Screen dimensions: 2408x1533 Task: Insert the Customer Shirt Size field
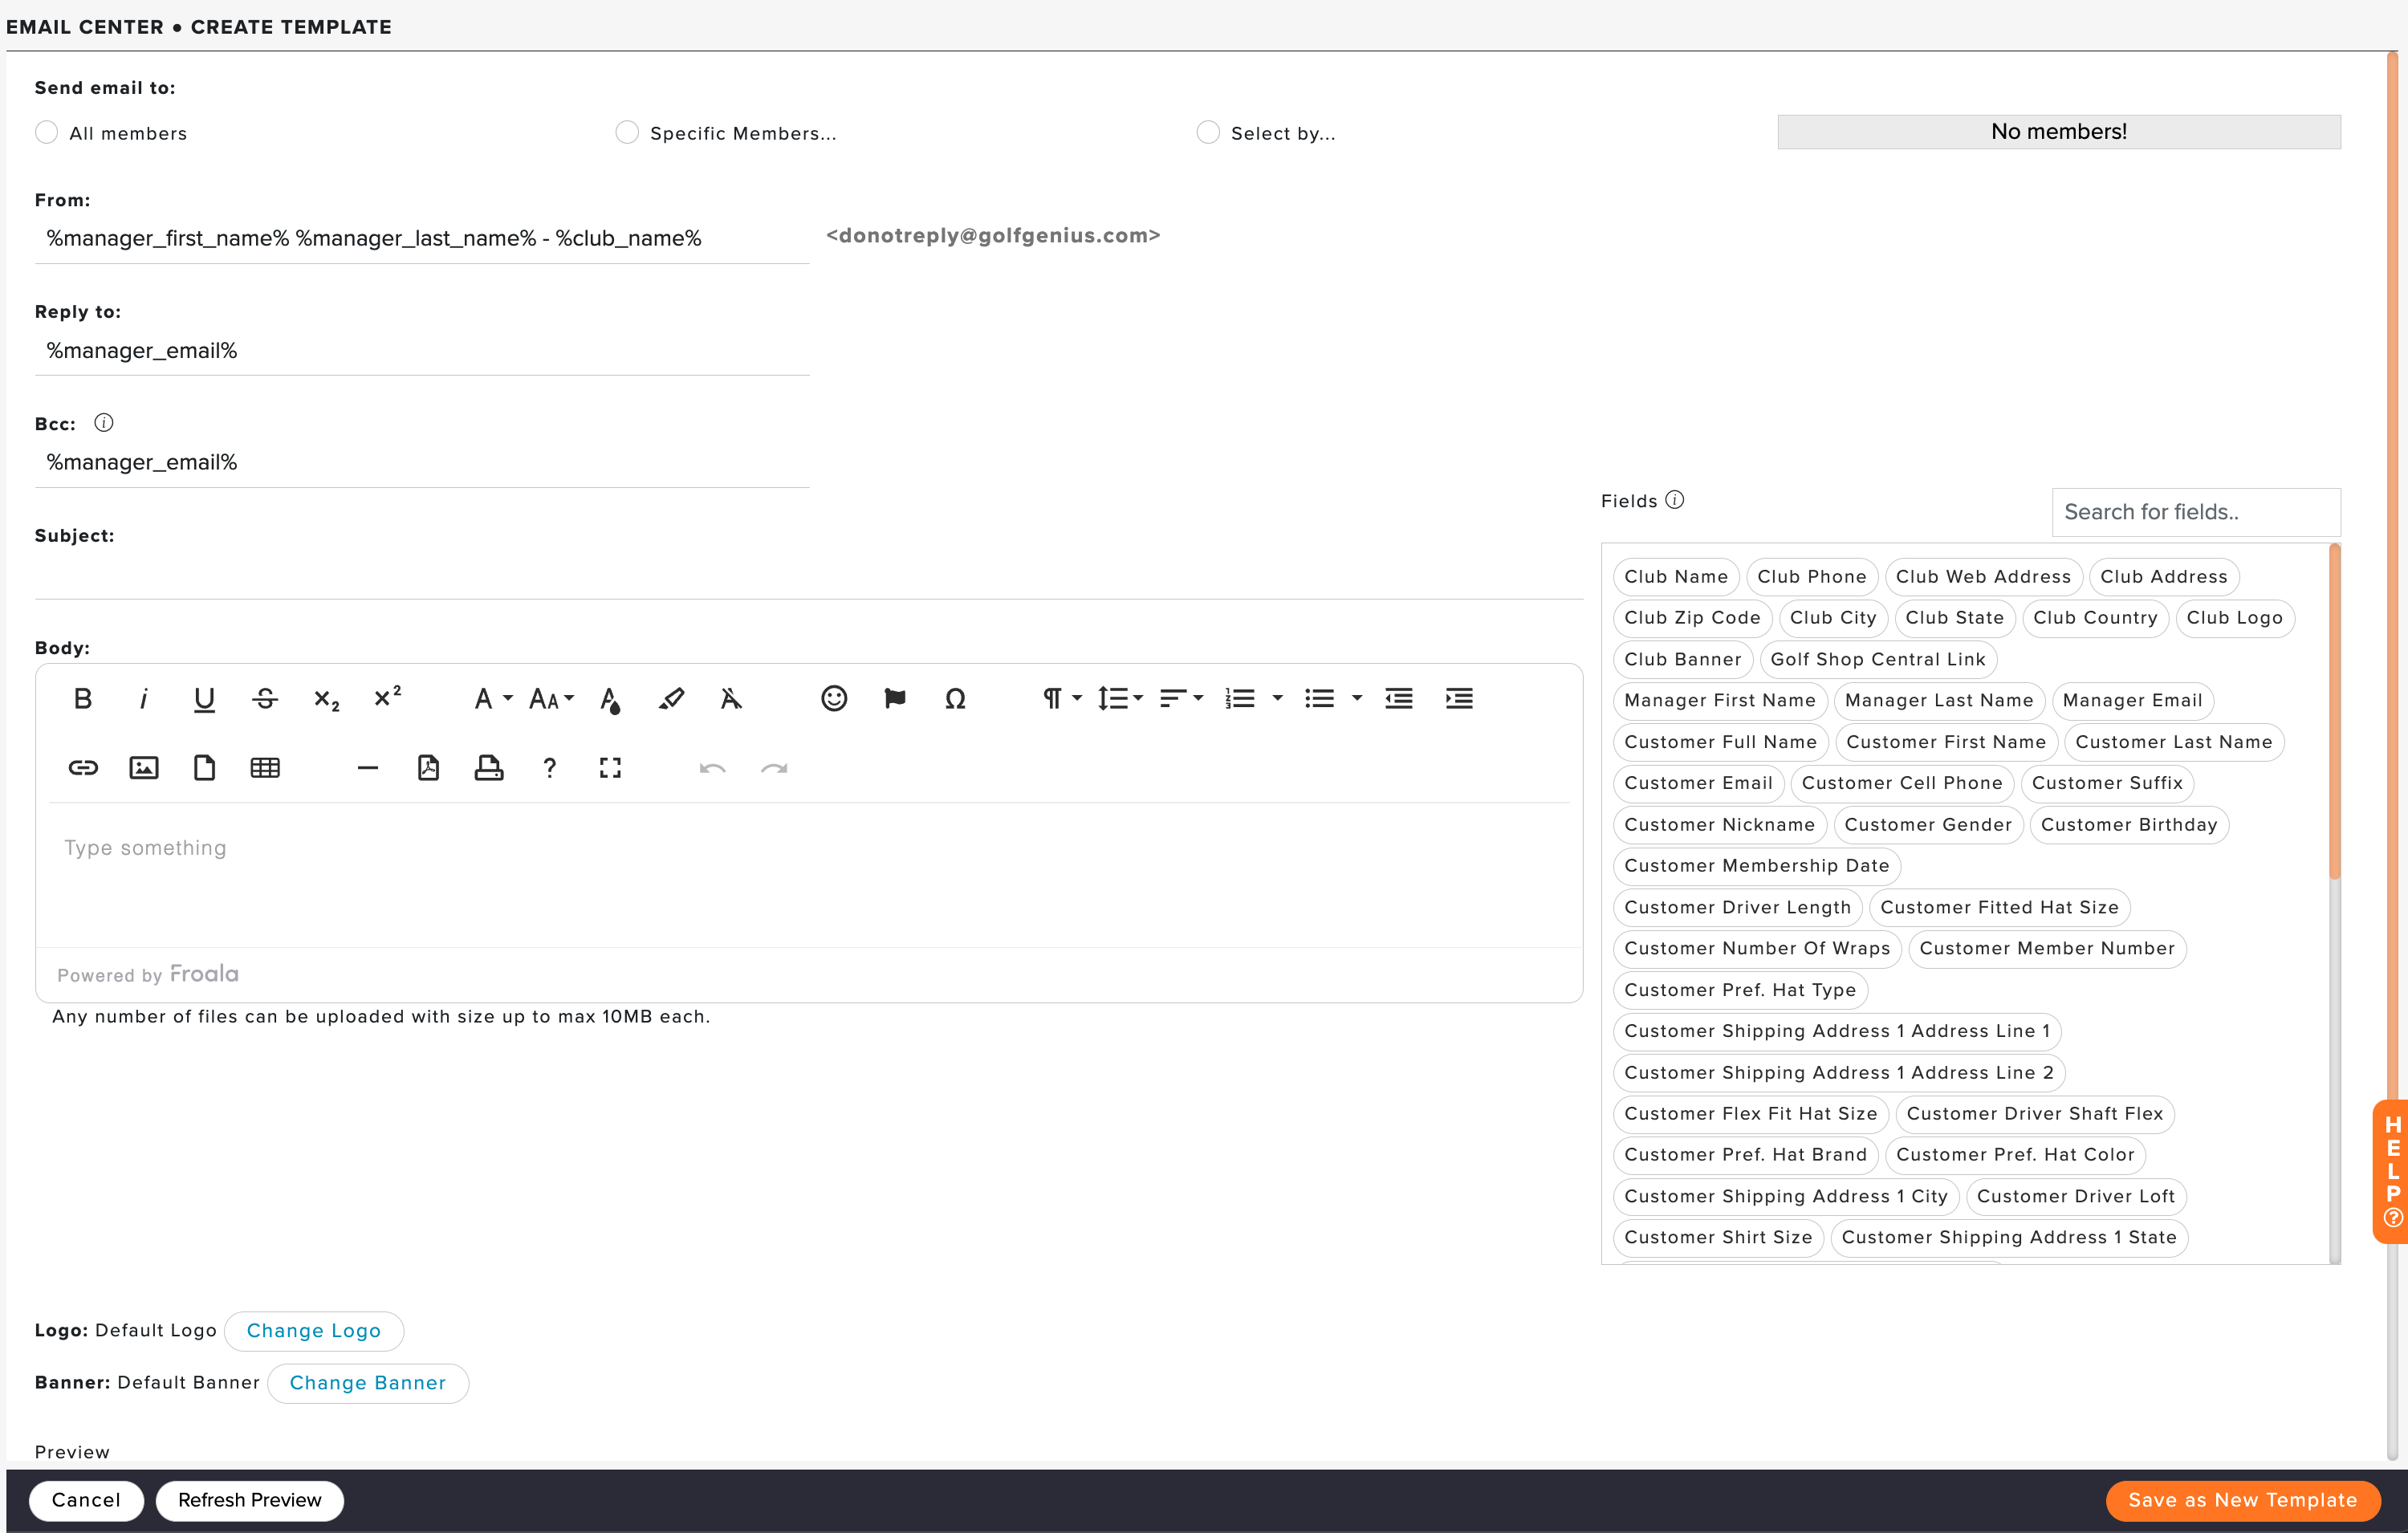pyautogui.click(x=1718, y=1238)
